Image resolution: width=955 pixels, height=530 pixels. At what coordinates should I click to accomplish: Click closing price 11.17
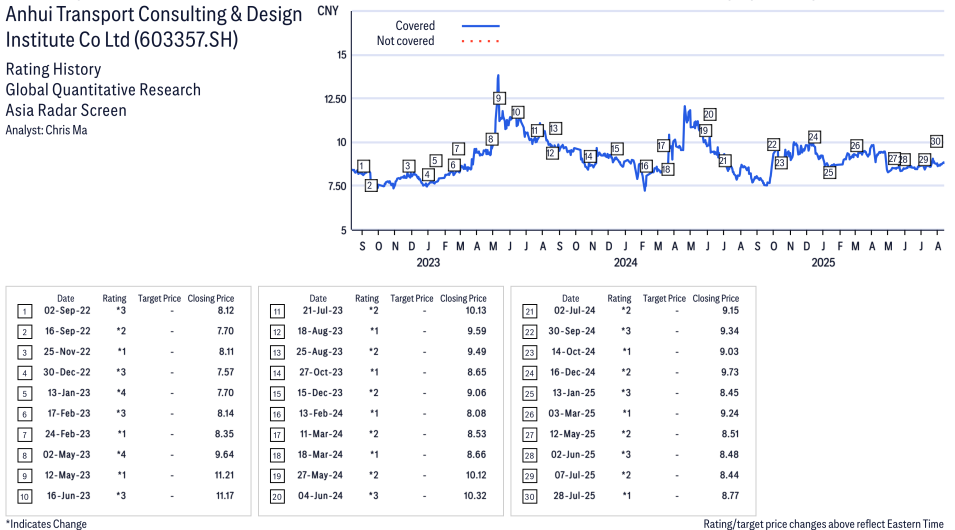(x=225, y=496)
